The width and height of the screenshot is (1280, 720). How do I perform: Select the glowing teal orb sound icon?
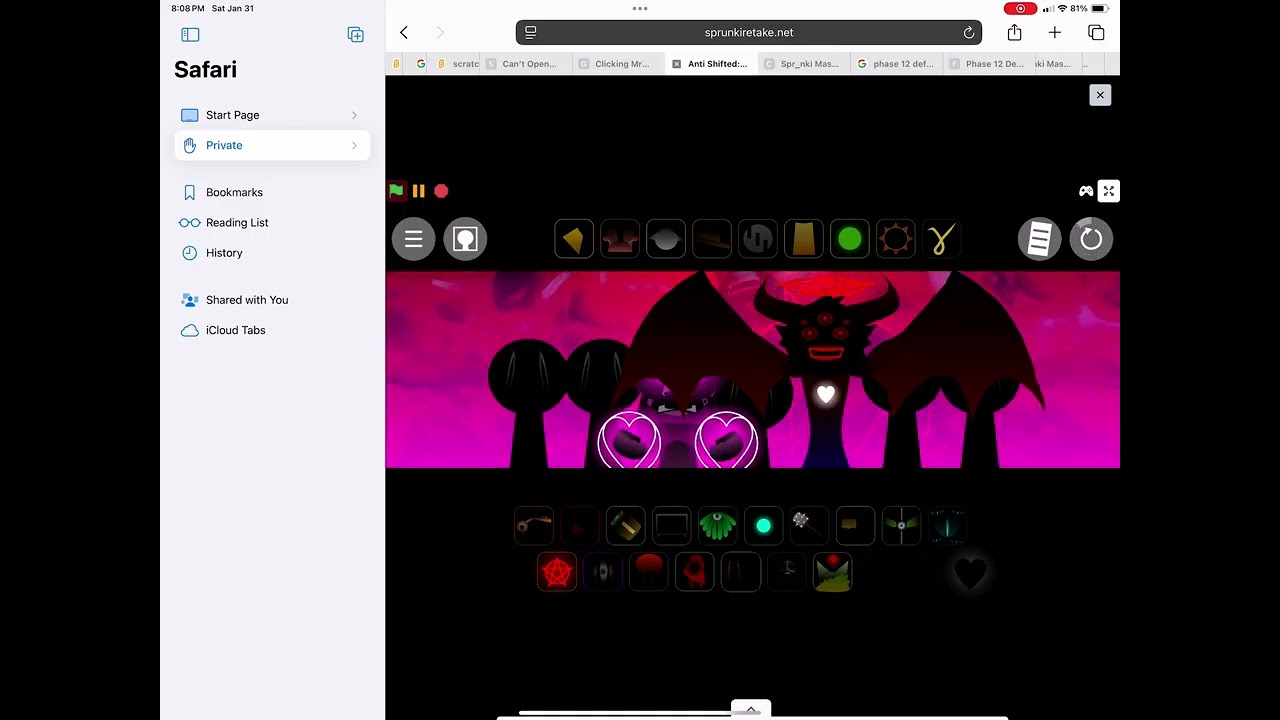tap(764, 525)
